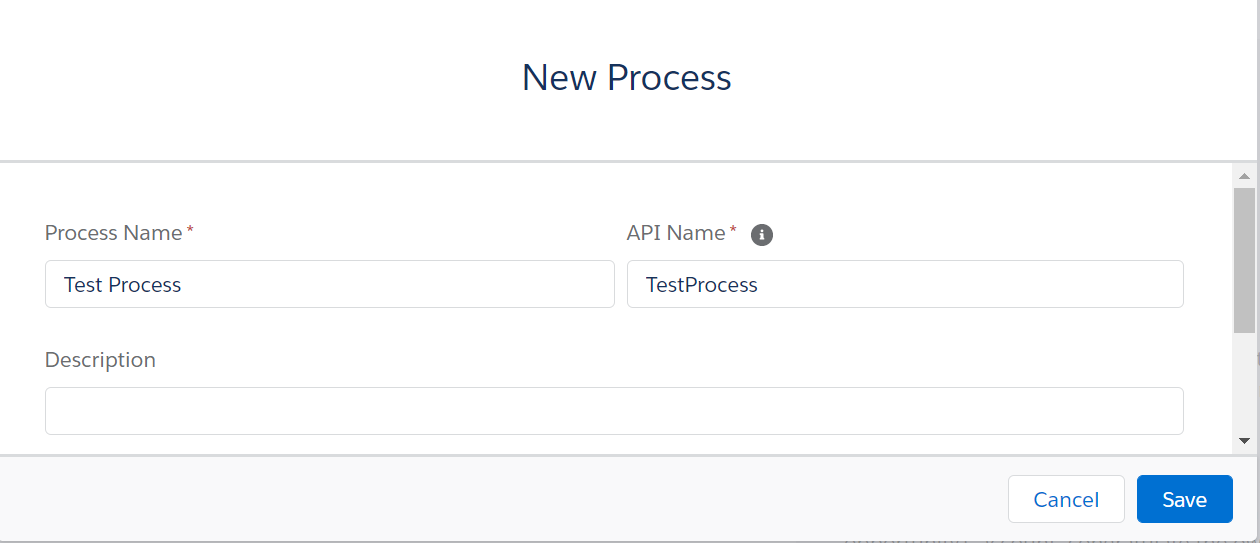Image resolution: width=1260 pixels, height=543 pixels.
Task: Click the red asterisk after Process Name
Action: pos(190,230)
